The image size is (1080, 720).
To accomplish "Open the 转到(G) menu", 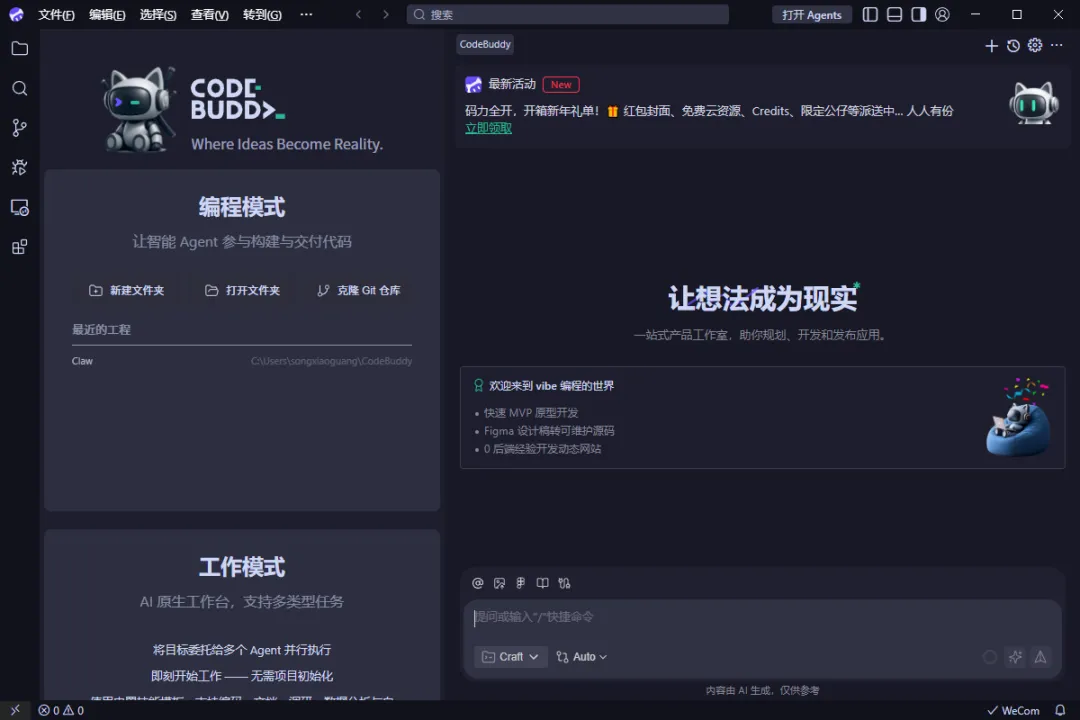I will pos(262,14).
